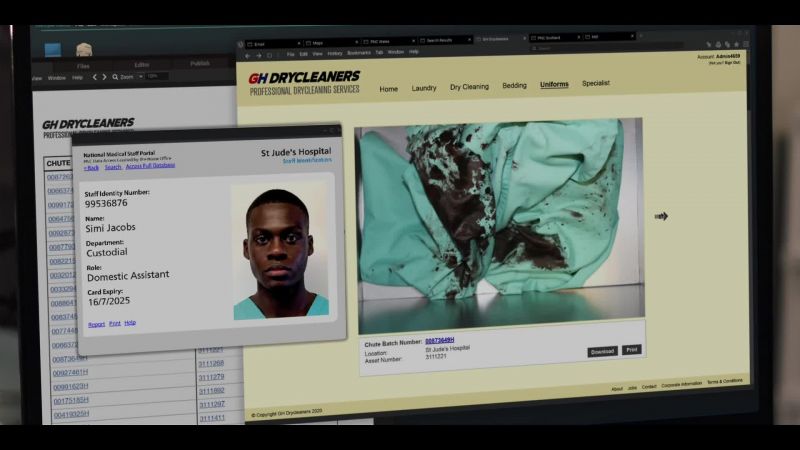Open the blue desktop icon at top left

[x=53, y=50]
